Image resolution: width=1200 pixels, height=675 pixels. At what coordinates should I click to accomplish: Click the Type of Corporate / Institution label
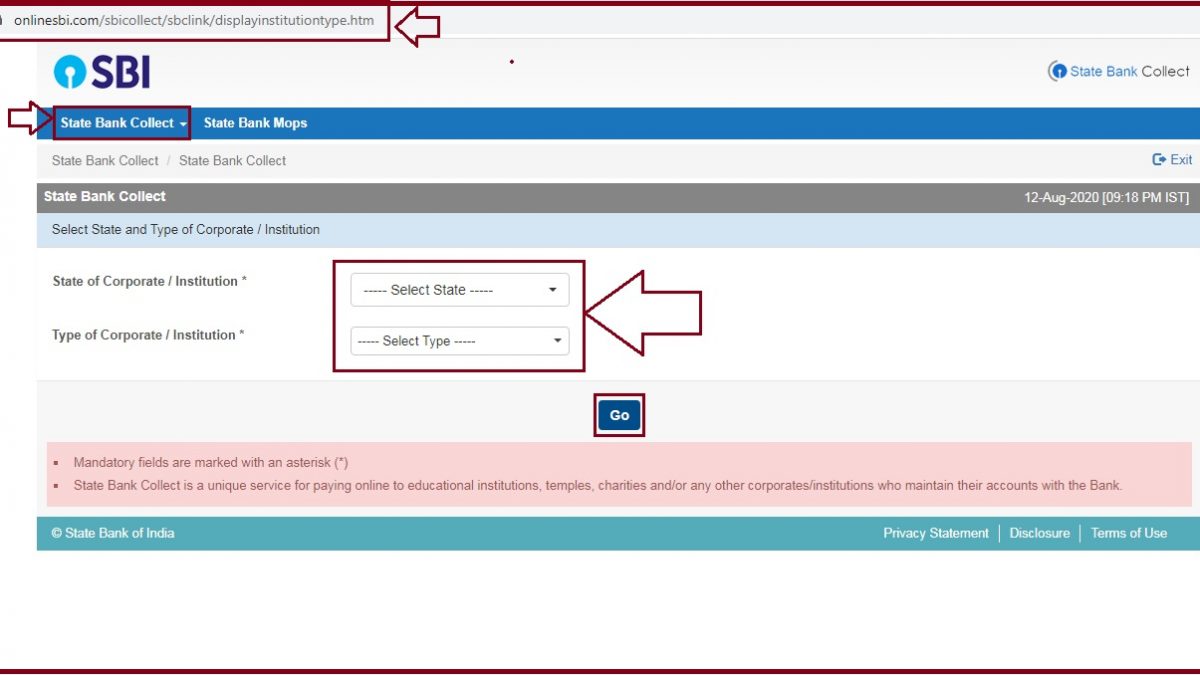point(148,335)
